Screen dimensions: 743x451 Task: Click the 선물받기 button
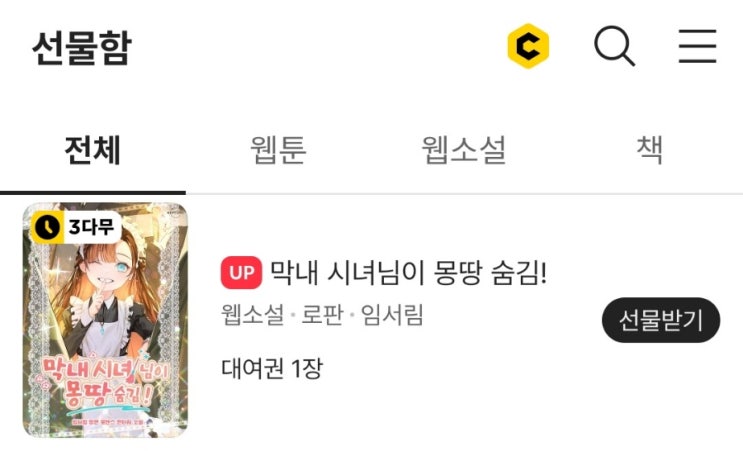point(661,320)
